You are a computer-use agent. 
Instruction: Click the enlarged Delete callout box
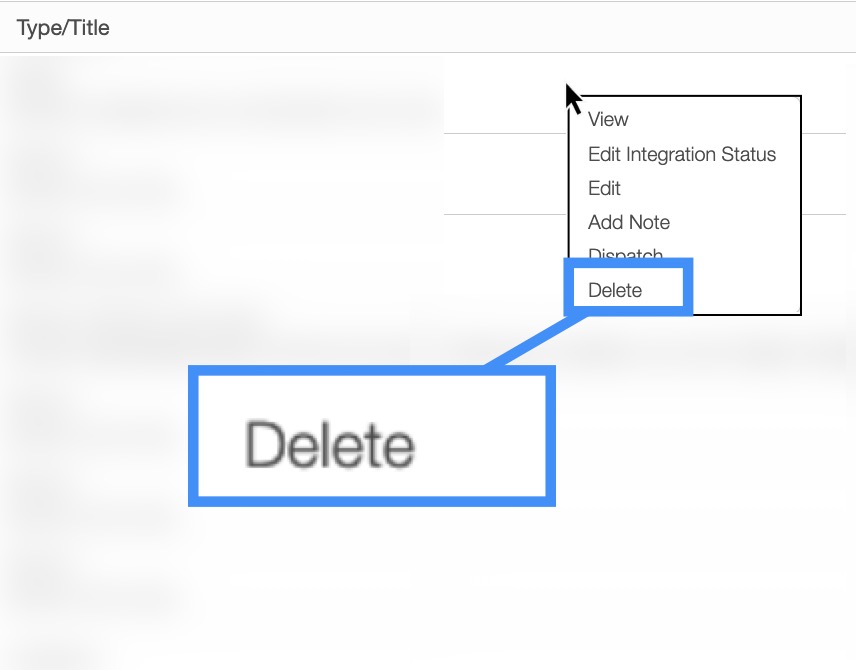[371, 436]
